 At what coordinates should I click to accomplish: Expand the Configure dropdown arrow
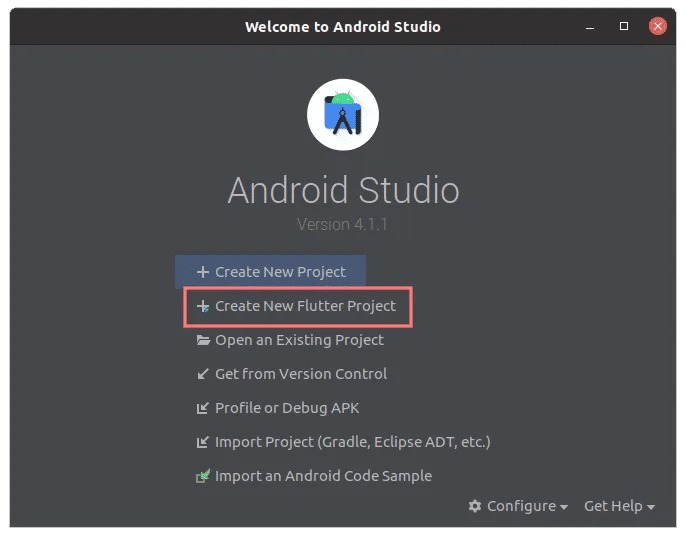click(564, 507)
